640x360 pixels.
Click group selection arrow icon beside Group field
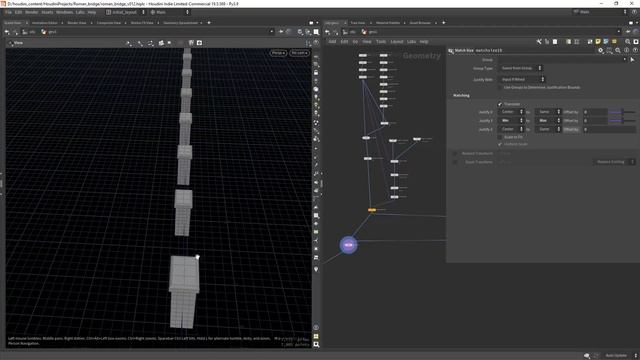(x=633, y=60)
